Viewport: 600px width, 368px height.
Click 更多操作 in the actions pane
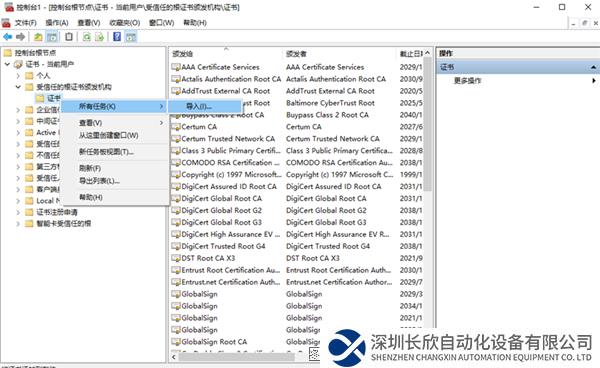tap(468, 80)
